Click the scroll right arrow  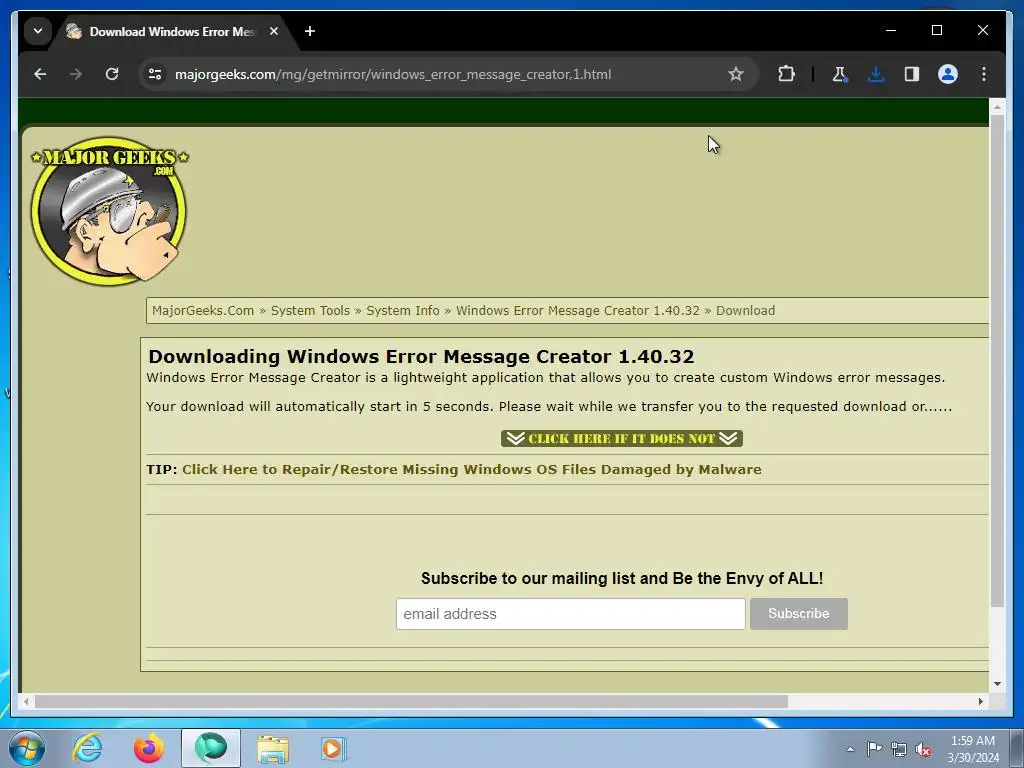(x=980, y=701)
